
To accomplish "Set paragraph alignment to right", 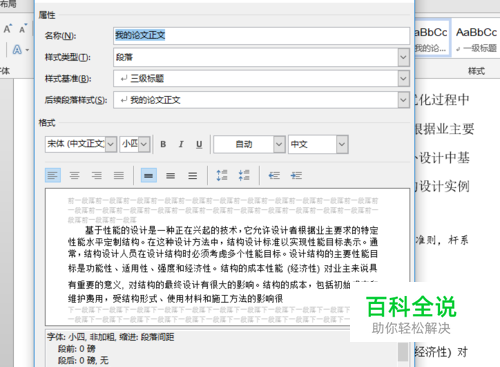I will [x=97, y=175].
